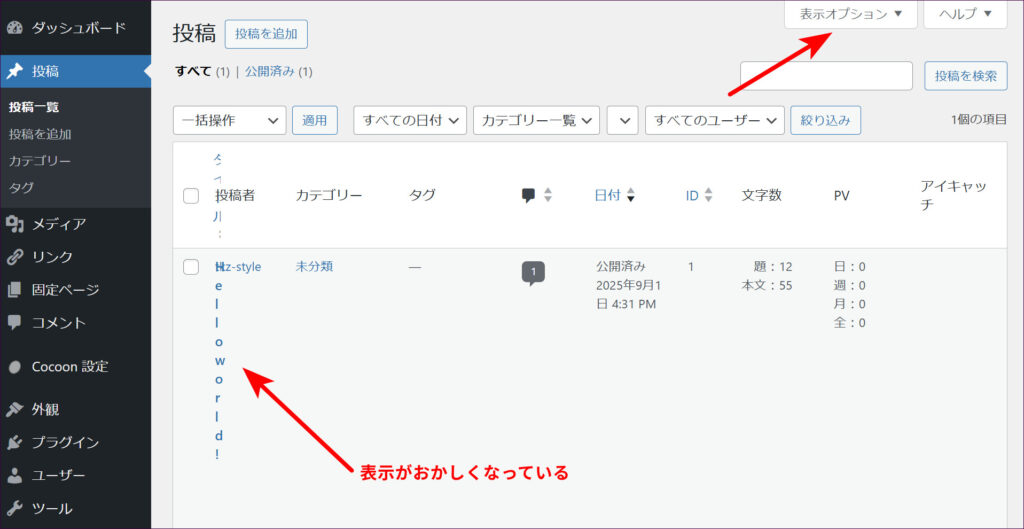The height and width of the screenshot is (529, 1024).
Task: Select カテゴリー submenu under 投稿
Action: pyautogui.click(x=40, y=161)
